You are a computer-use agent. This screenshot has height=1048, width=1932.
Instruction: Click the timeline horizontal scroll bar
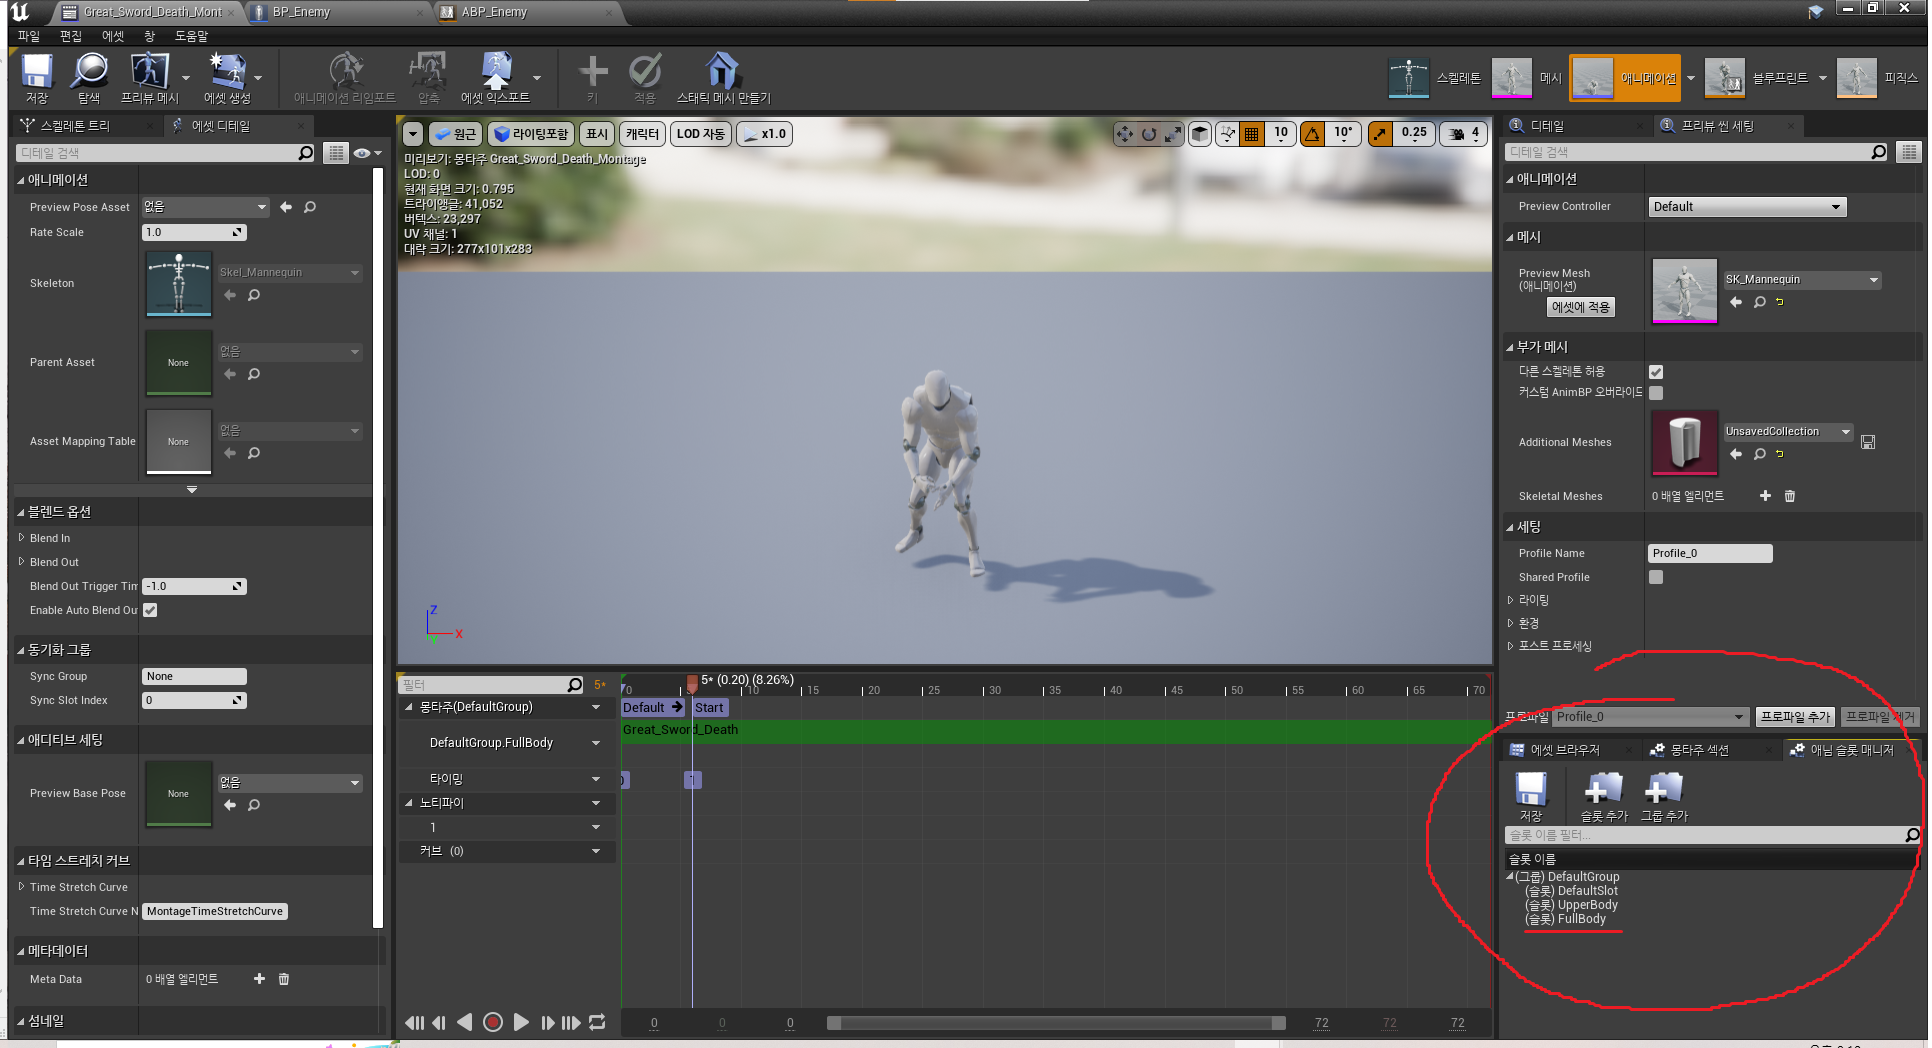[x=1056, y=1023]
